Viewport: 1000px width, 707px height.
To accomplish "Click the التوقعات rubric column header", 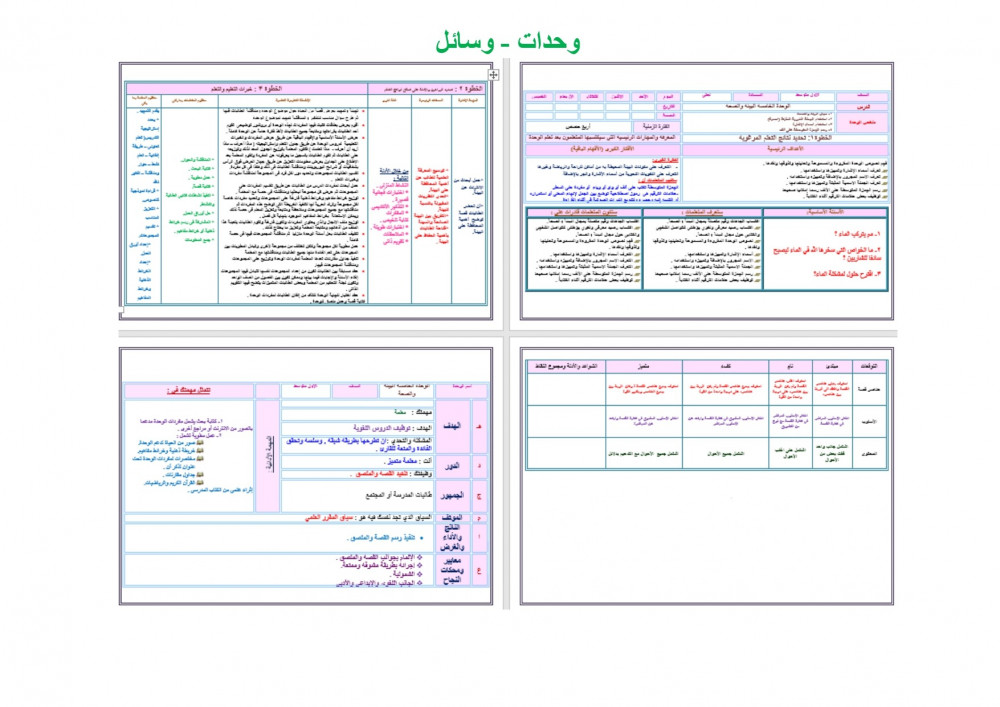I will pos(866,367).
